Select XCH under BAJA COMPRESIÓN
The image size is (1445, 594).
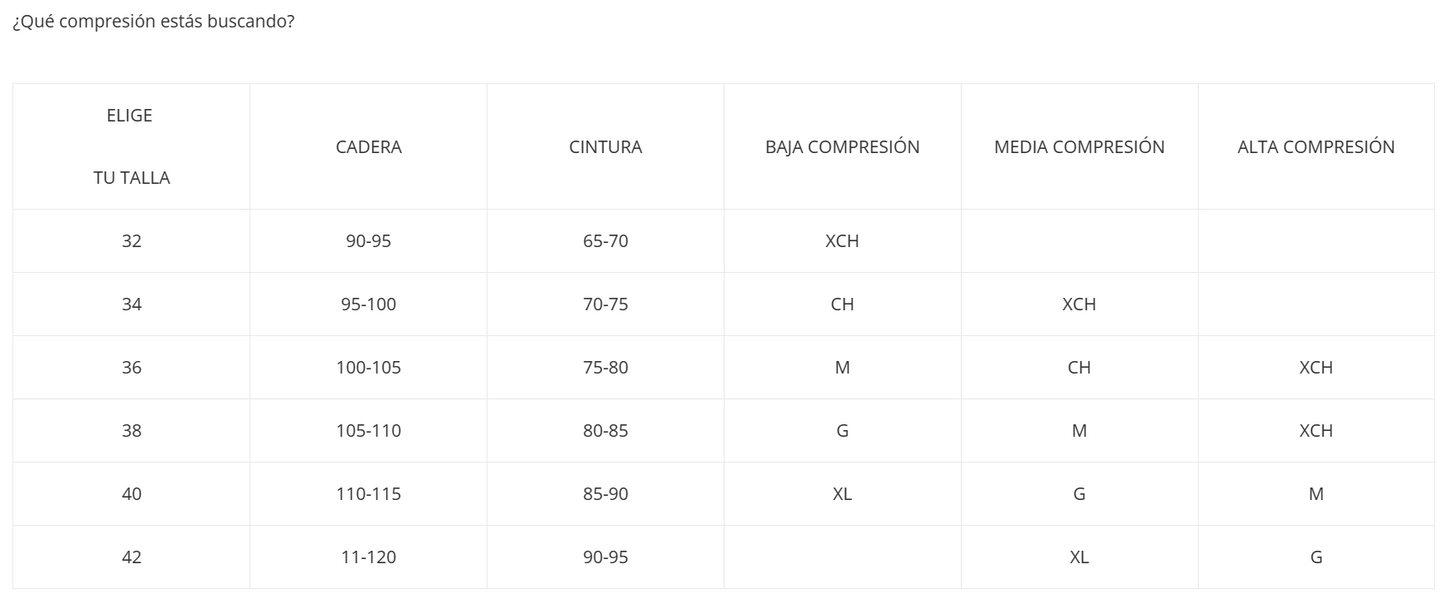pos(842,241)
